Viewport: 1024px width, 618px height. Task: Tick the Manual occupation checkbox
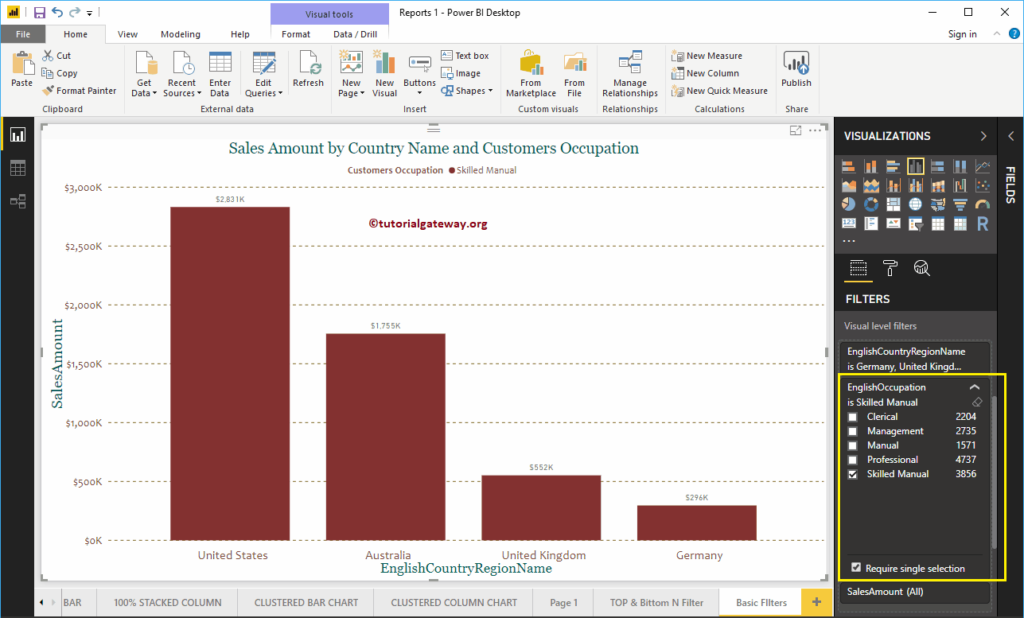tap(852, 446)
